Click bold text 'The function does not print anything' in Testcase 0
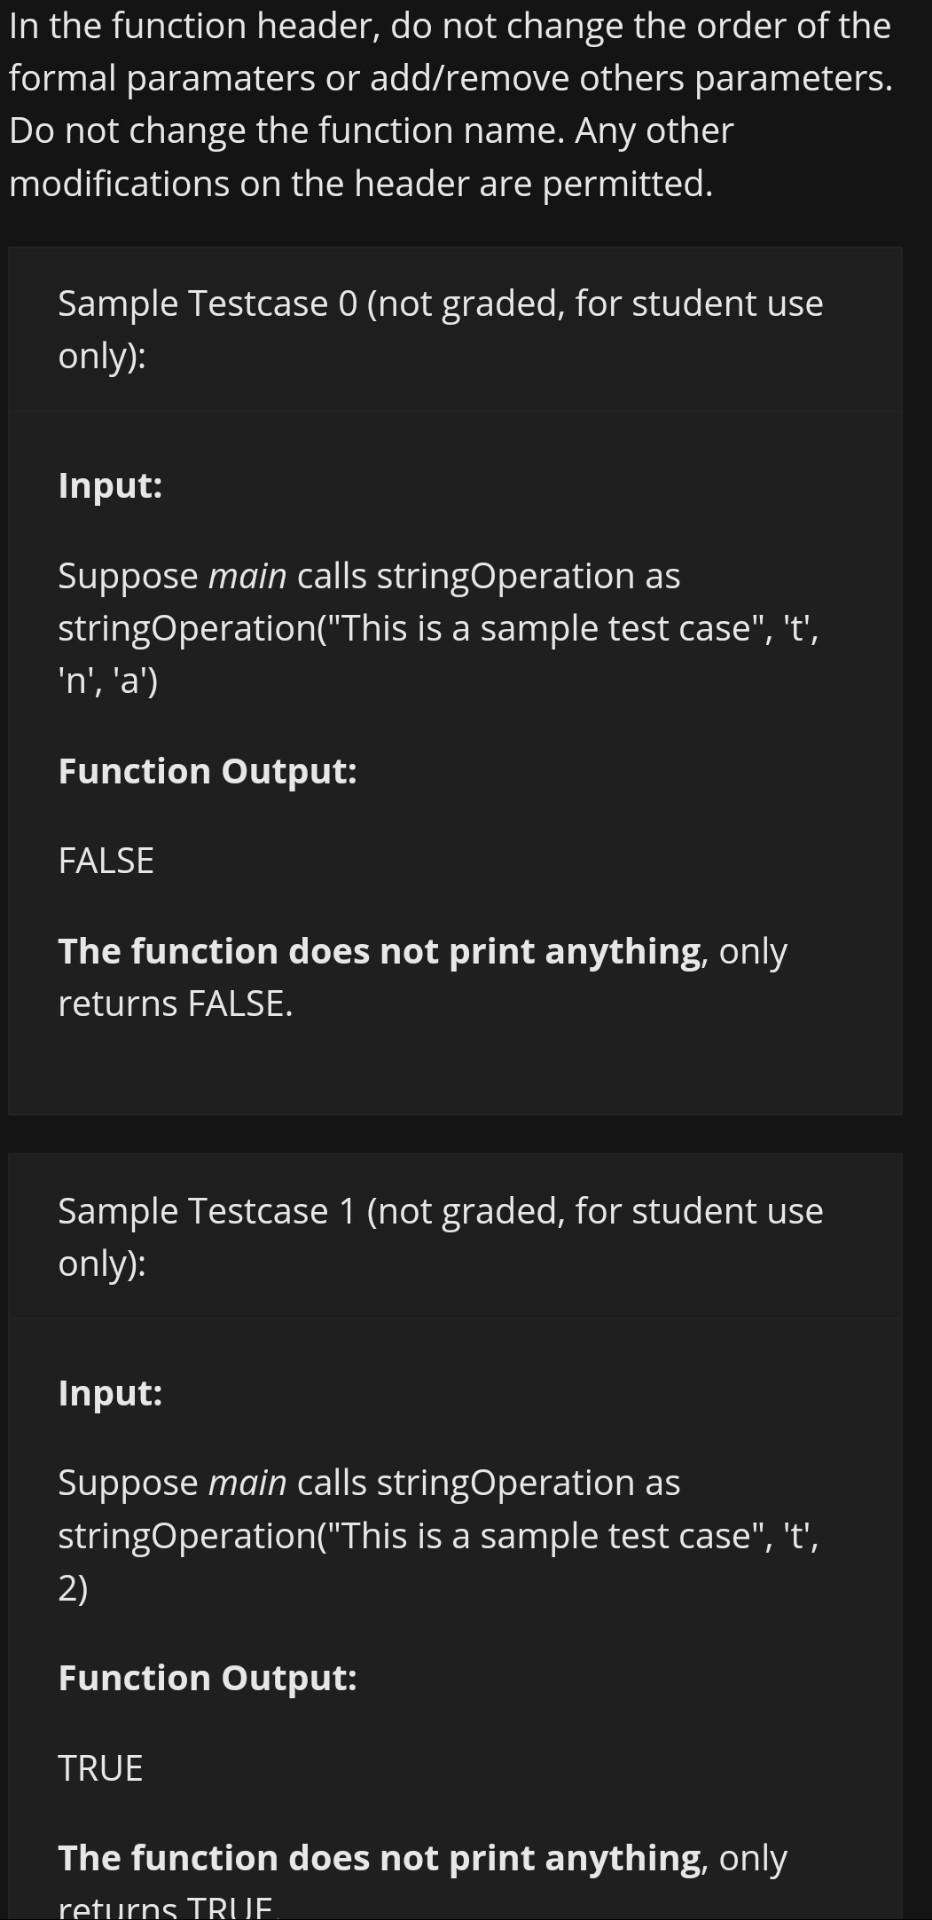 coord(380,951)
